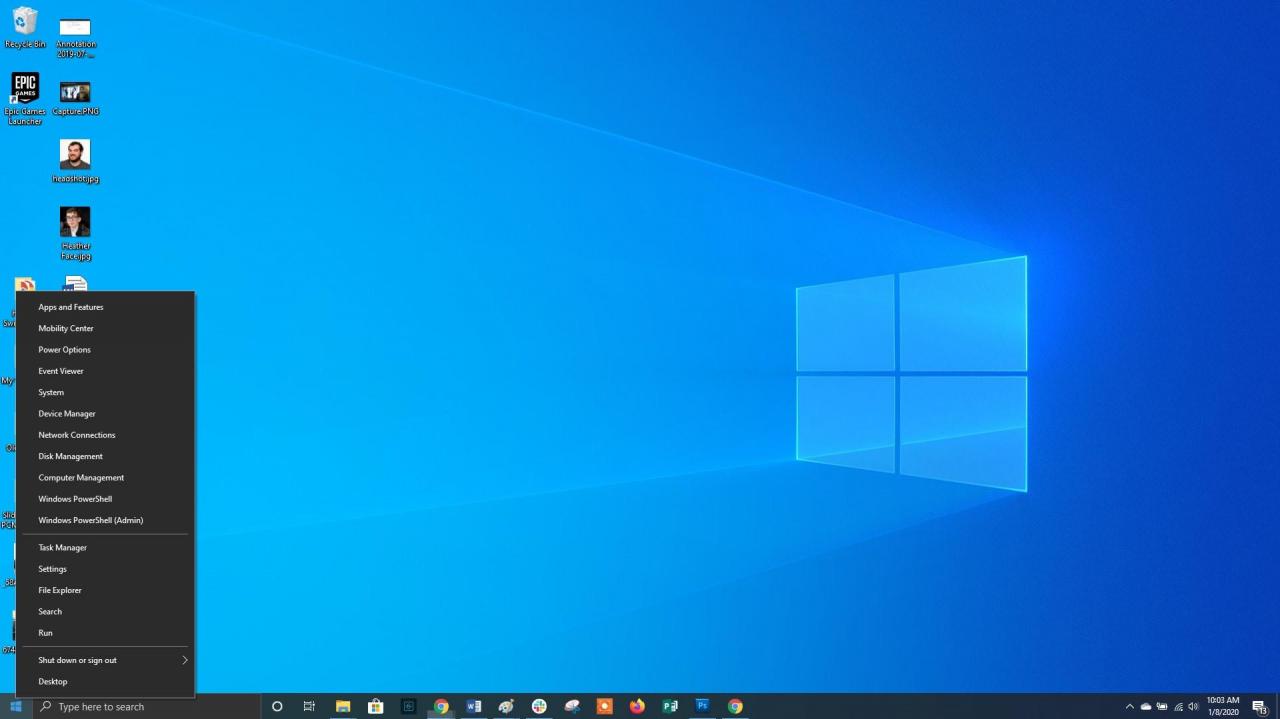
Task: Open the Action Center notifications
Action: (x=1258, y=706)
